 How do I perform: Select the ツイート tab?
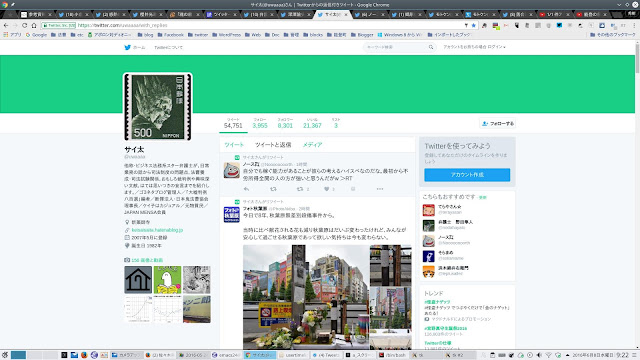[234, 145]
